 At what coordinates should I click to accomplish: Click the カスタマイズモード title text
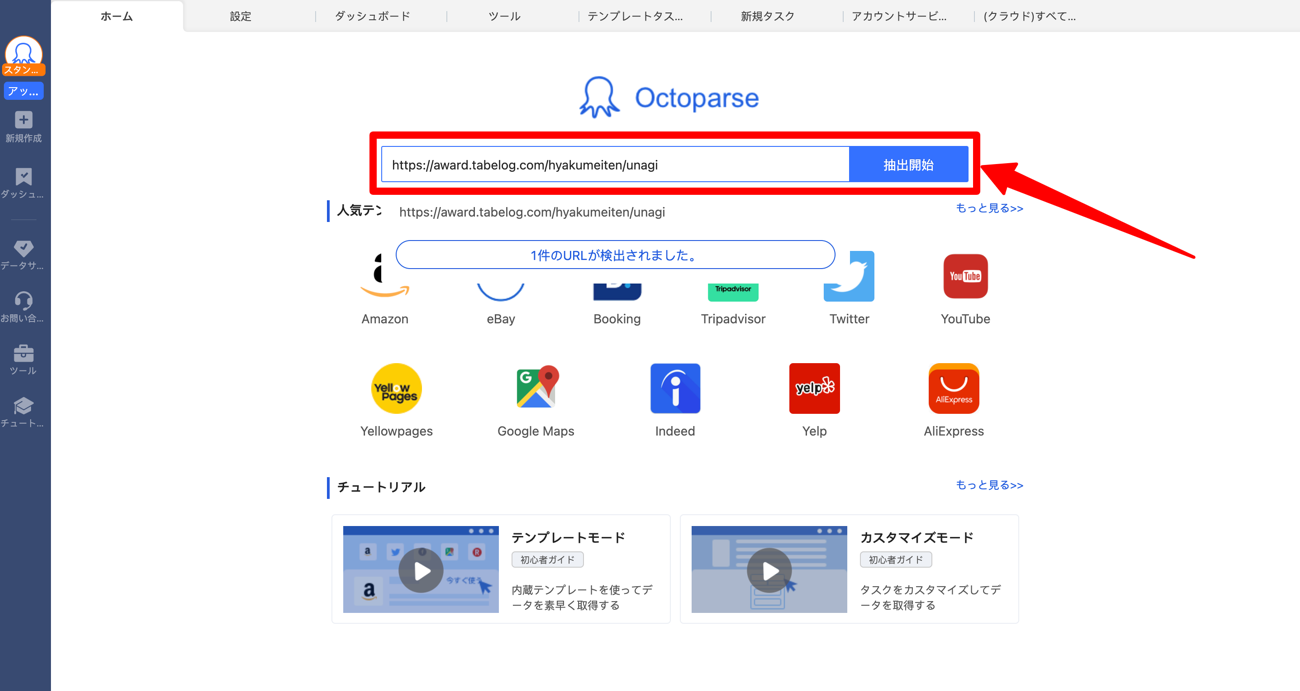pyautogui.click(x=917, y=538)
